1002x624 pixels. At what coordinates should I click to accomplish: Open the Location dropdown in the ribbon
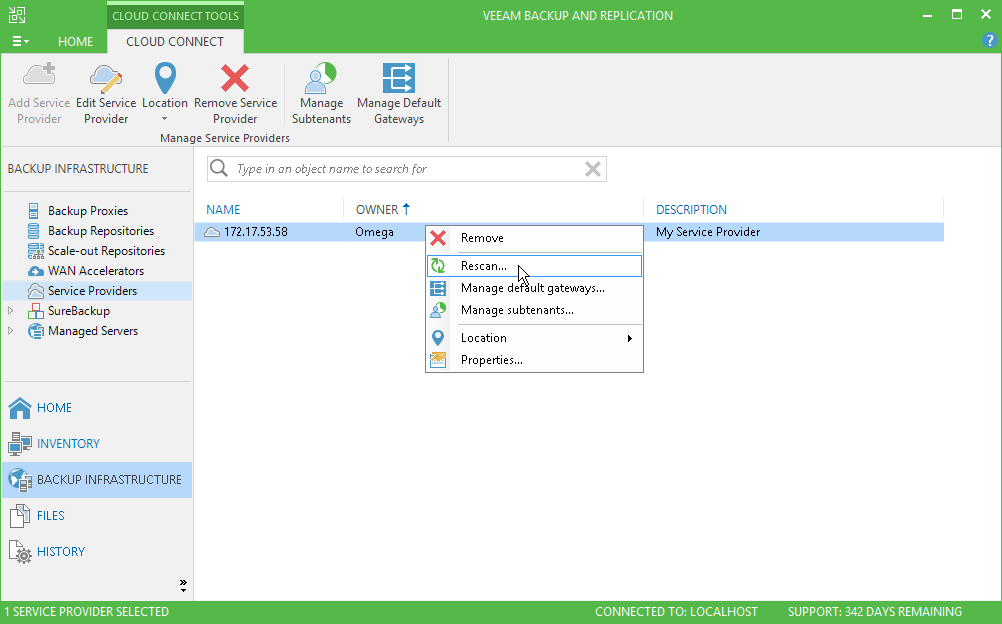coord(165,93)
